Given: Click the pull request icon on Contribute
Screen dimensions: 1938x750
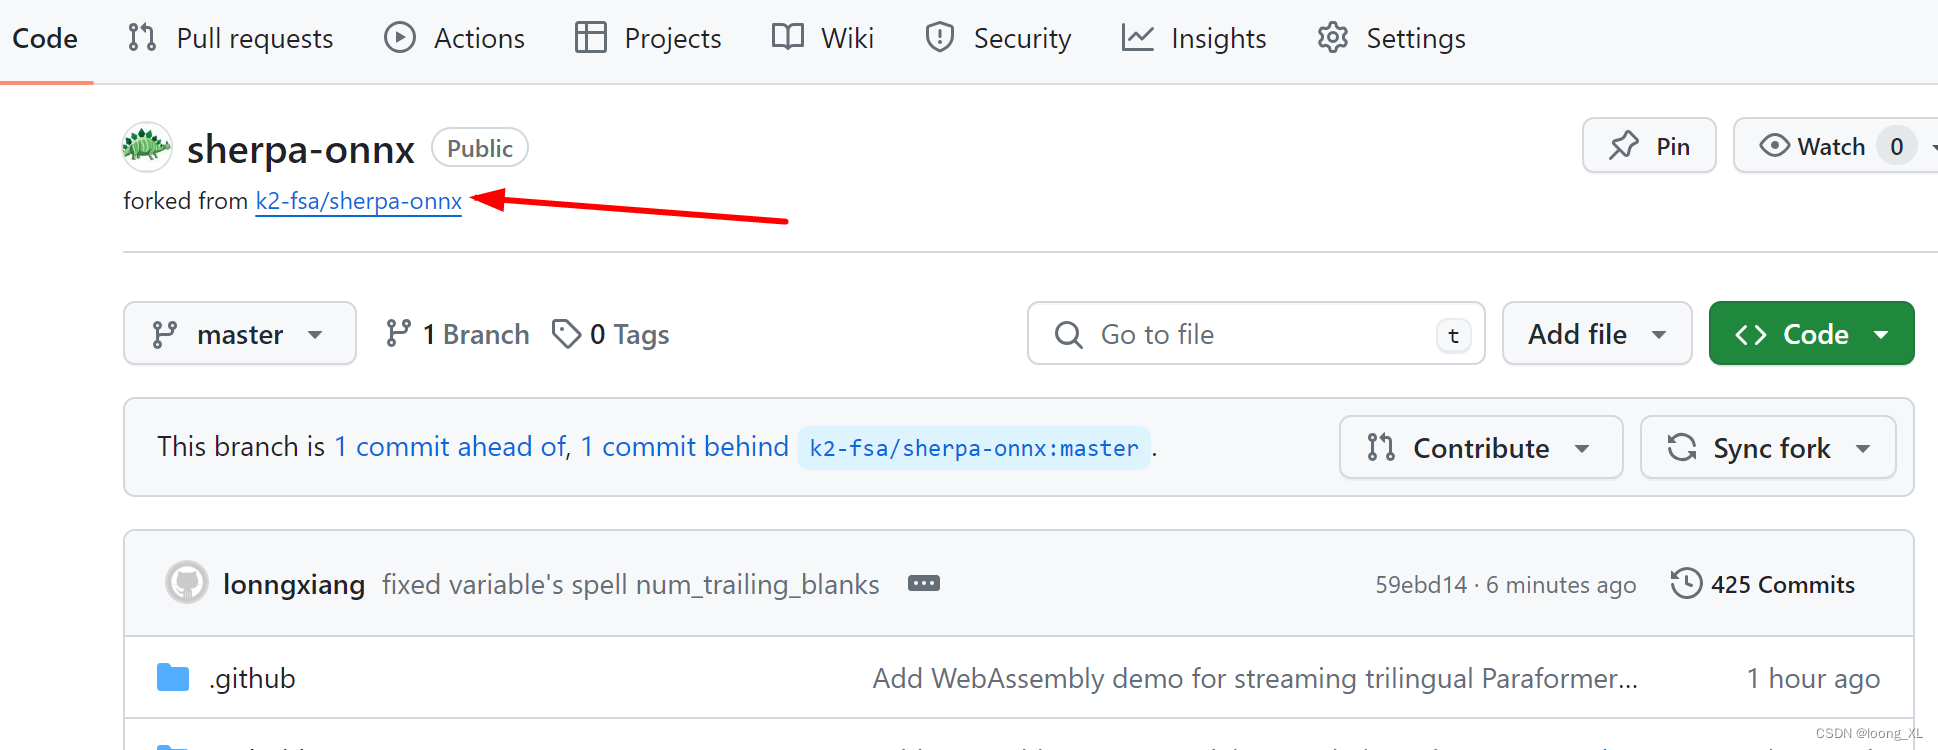Looking at the screenshot, I should (1381, 447).
